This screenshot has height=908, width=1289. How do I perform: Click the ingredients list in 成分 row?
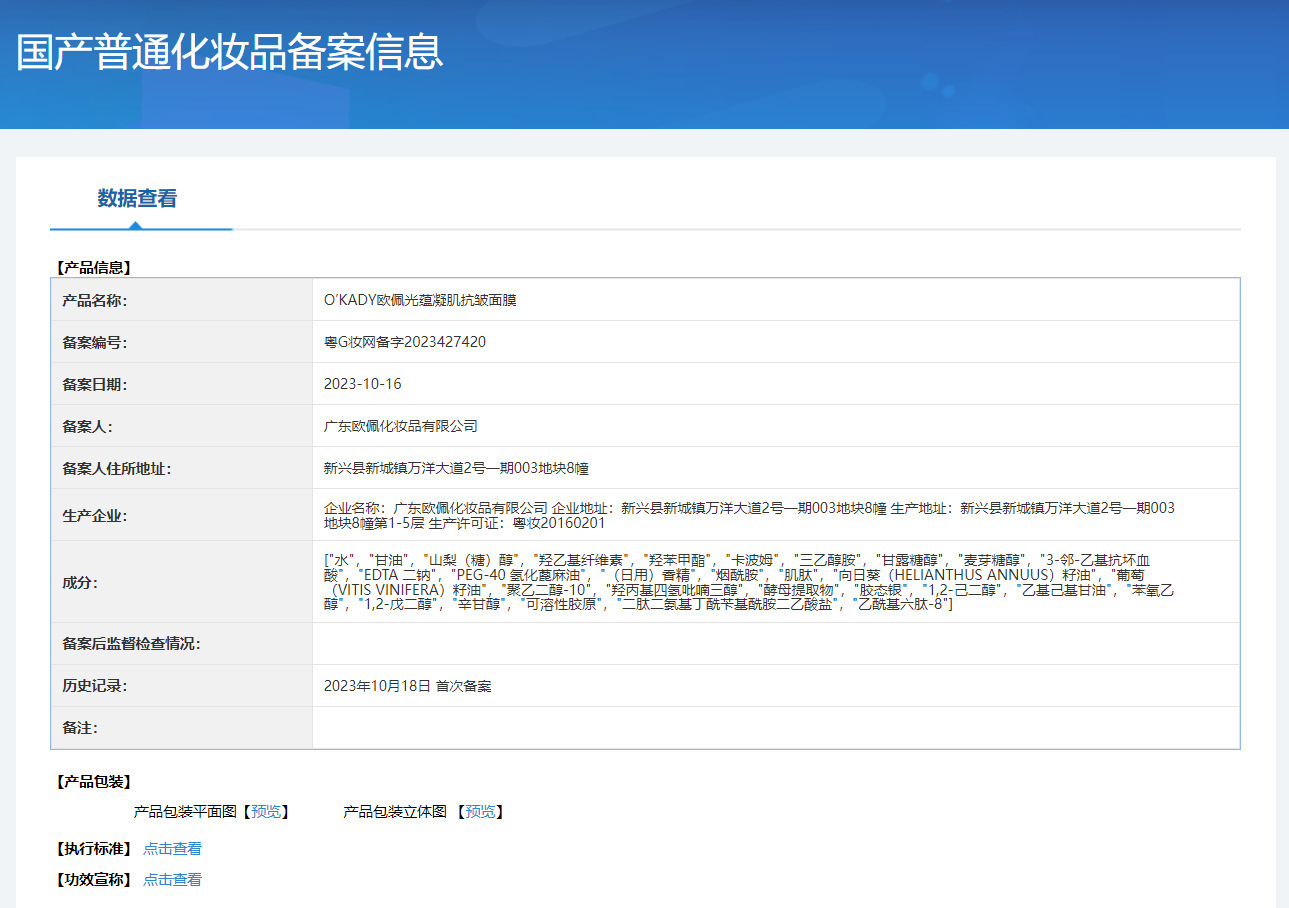(748, 582)
